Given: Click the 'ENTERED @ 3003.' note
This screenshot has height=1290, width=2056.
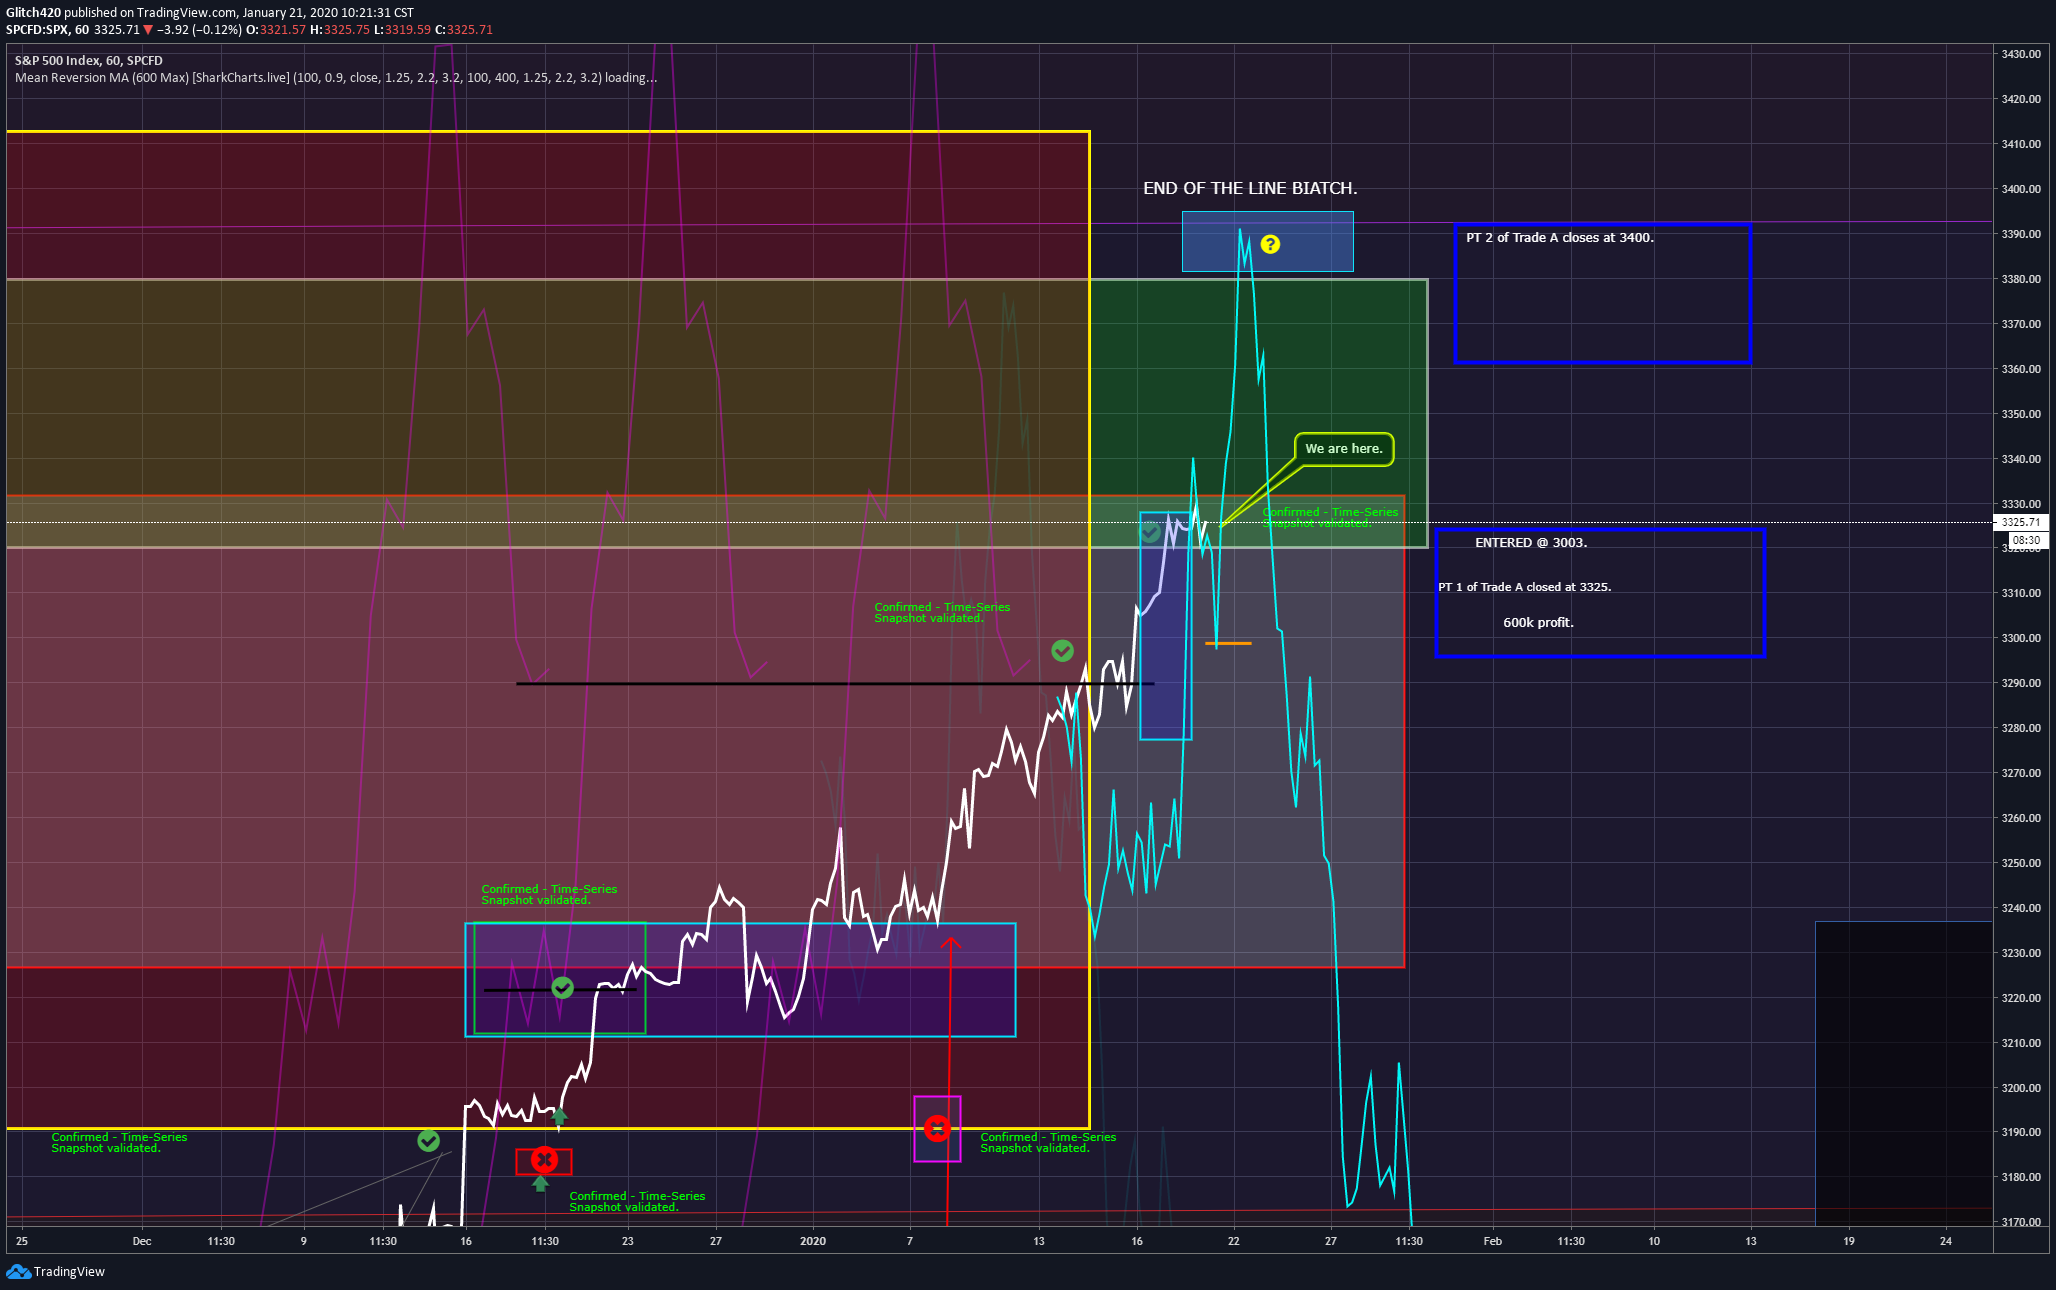Looking at the screenshot, I should (x=1531, y=542).
